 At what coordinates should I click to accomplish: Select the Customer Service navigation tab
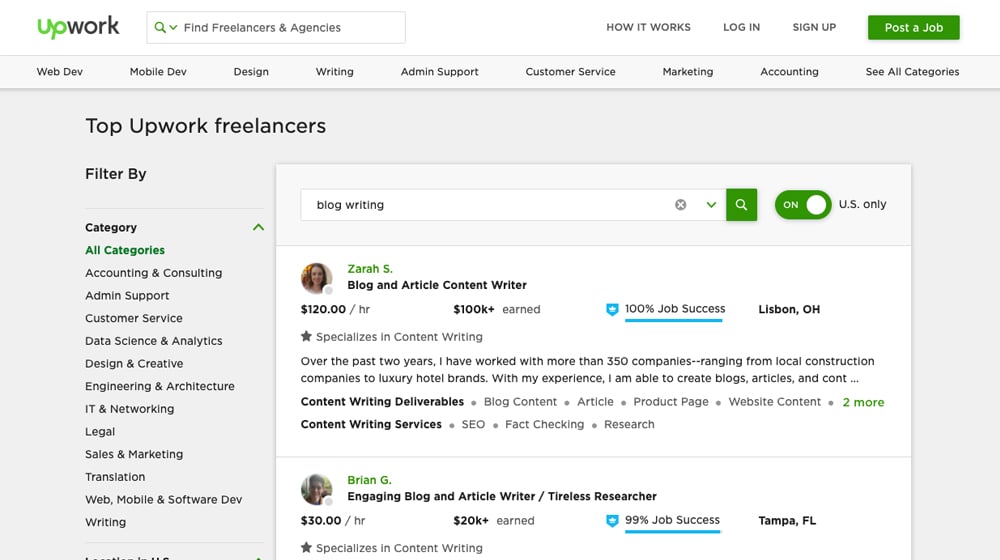point(570,71)
